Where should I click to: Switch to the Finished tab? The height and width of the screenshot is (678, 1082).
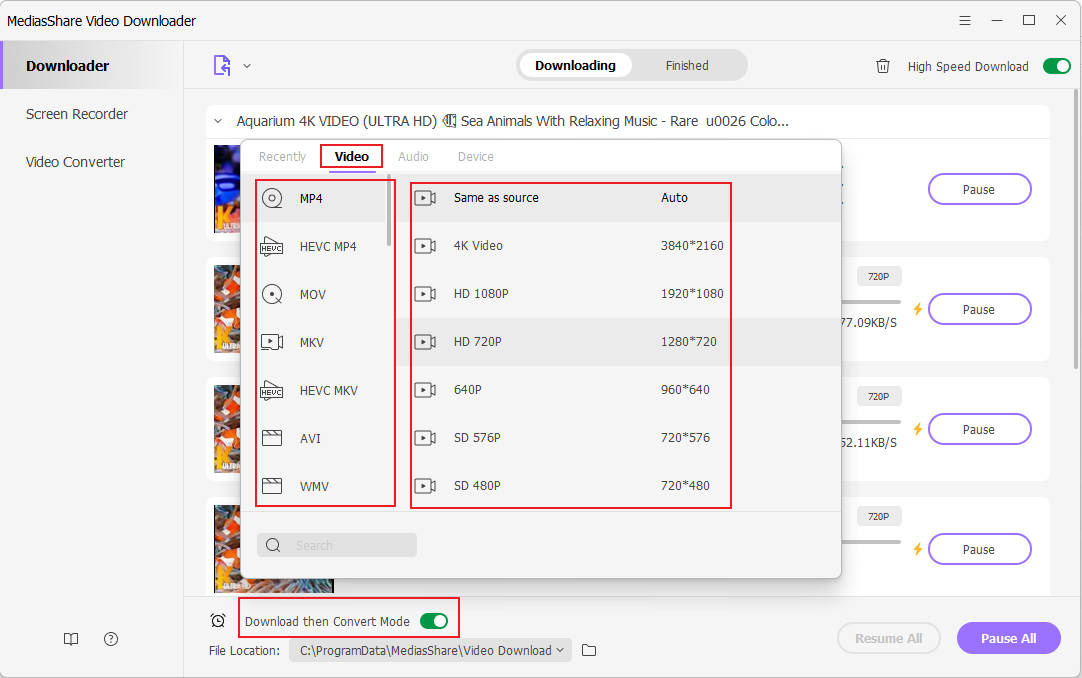pyautogui.click(x=687, y=66)
